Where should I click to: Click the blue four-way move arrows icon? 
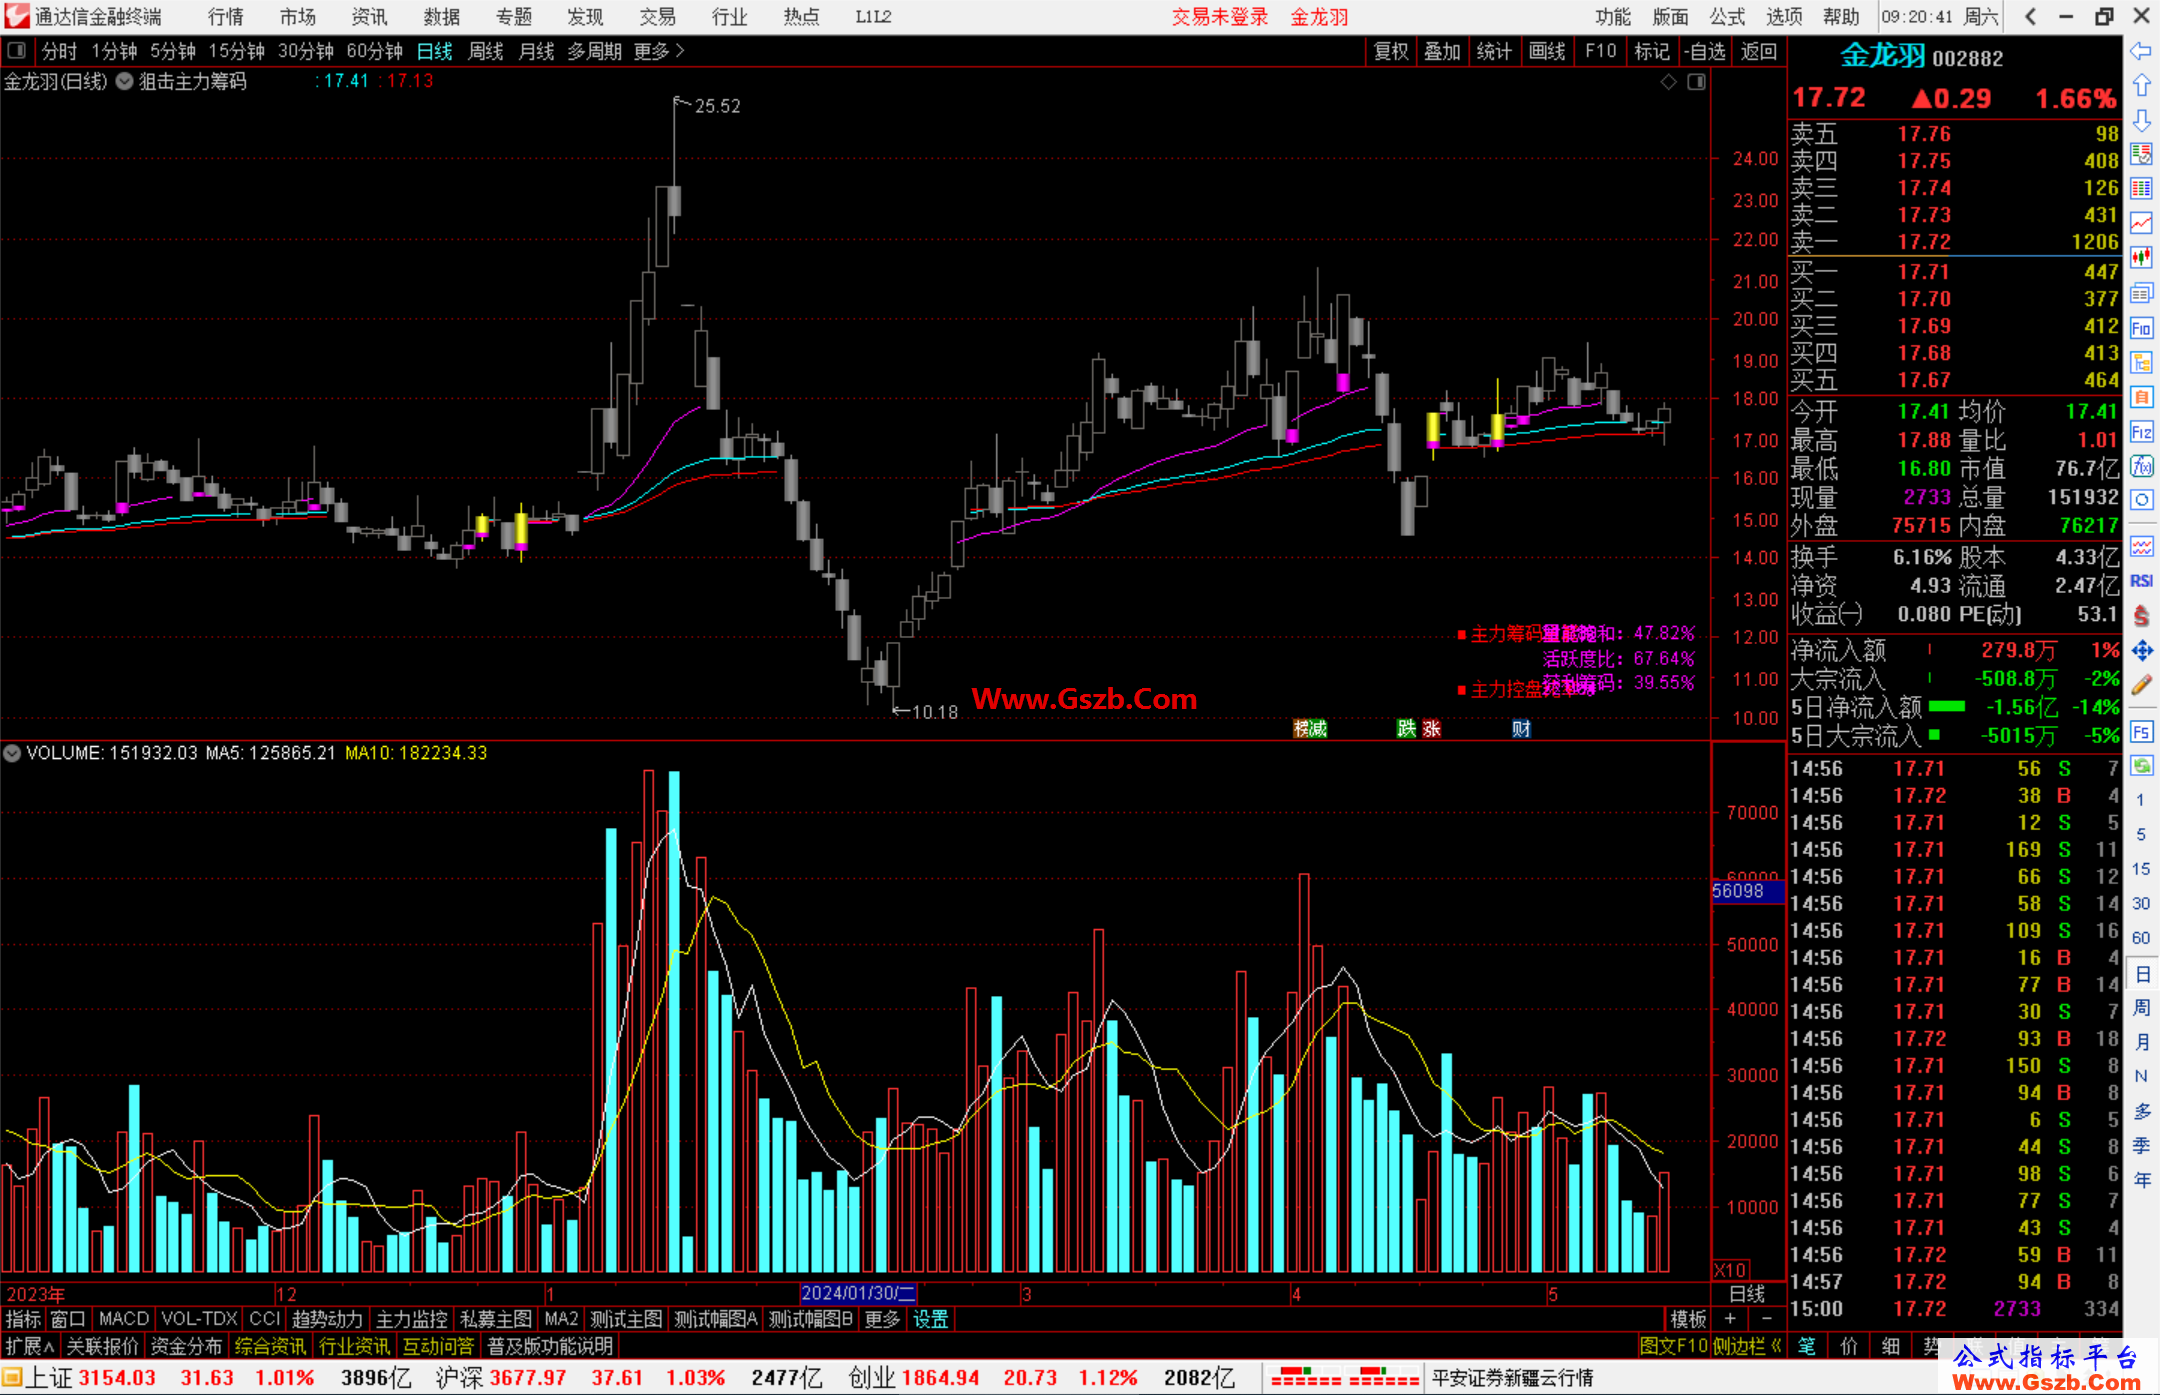pyautogui.click(x=2141, y=651)
